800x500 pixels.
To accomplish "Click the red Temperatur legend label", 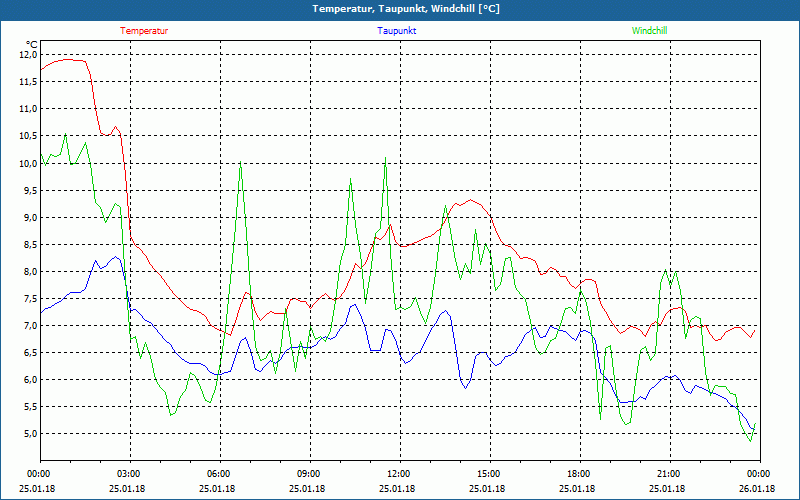I will pyautogui.click(x=144, y=31).
